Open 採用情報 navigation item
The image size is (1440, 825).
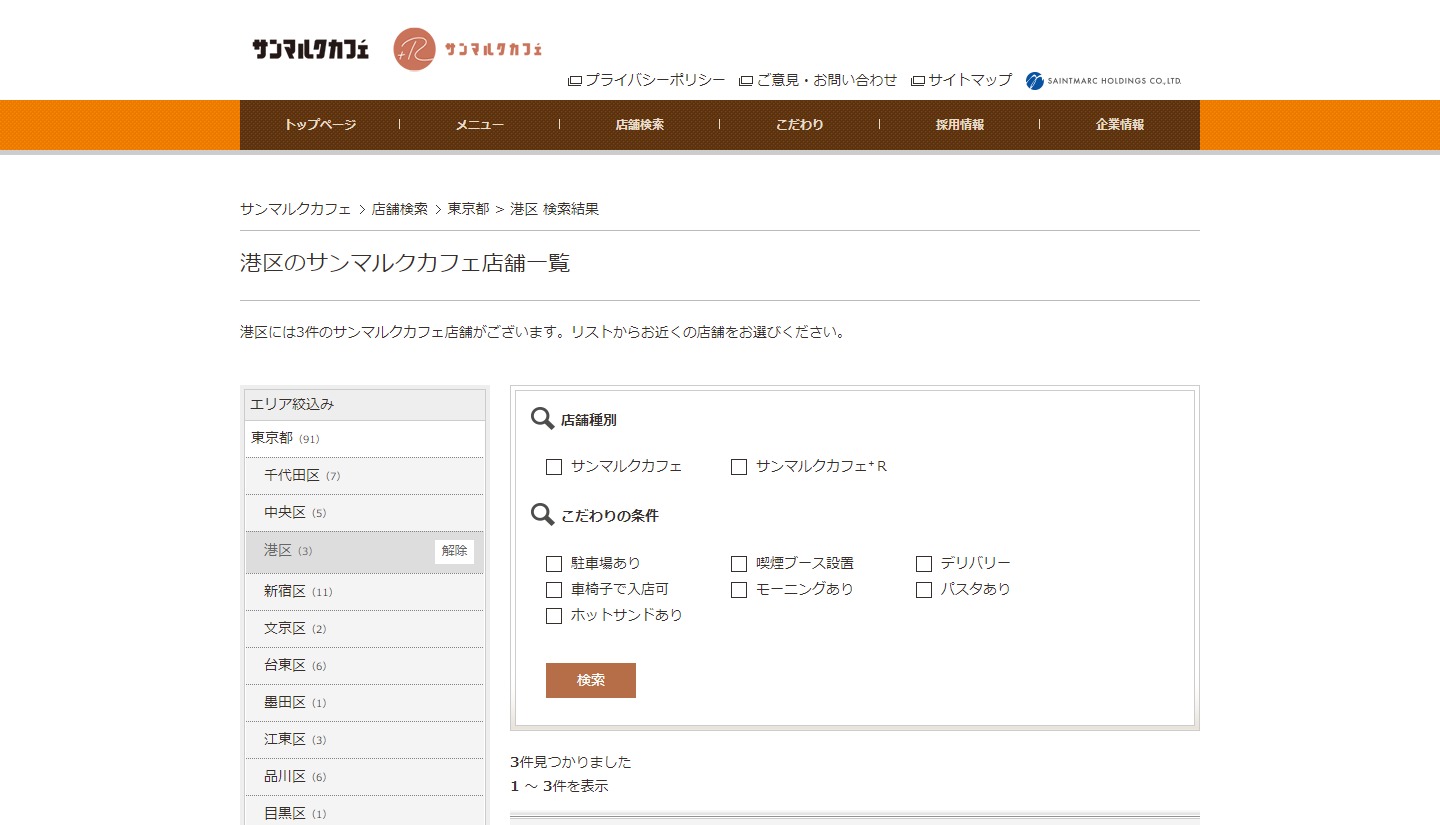coord(960,125)
